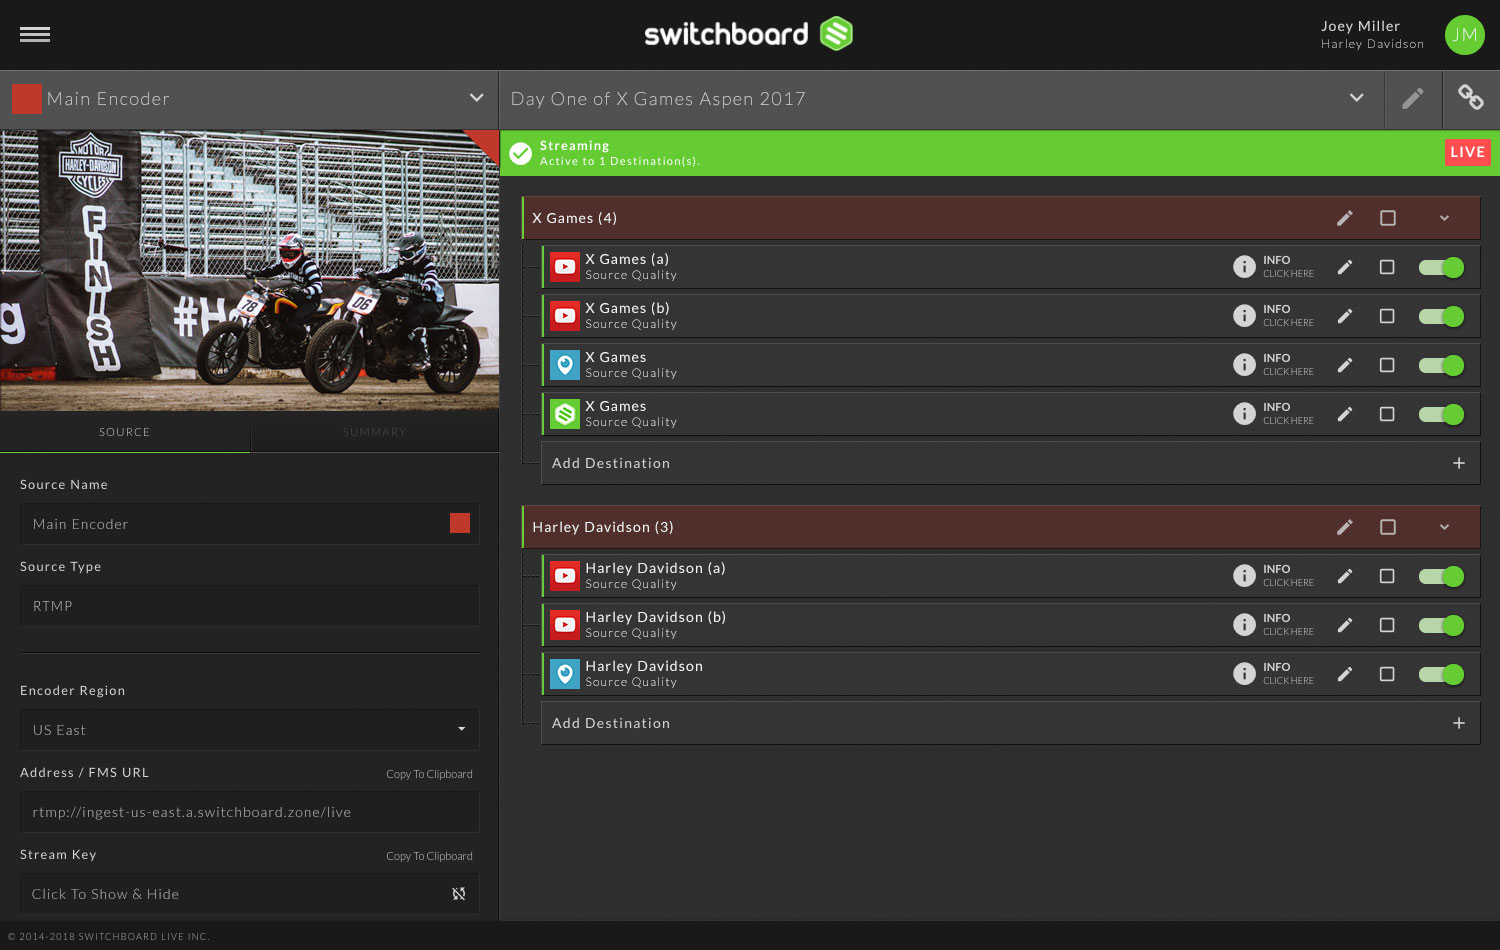Screen dimensions: 1500x950
Task: Click the link chain icon
Action: [x=1470, y=97]
